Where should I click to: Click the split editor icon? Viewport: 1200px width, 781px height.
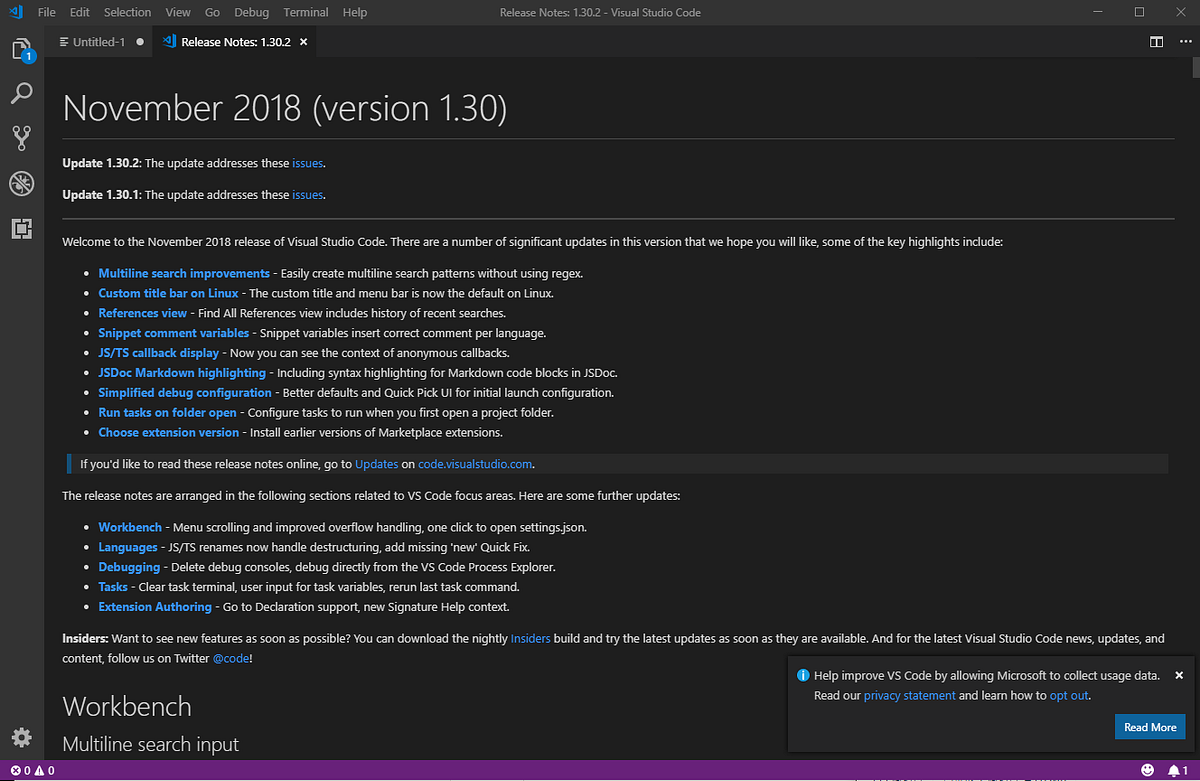tap(1156, 42)
